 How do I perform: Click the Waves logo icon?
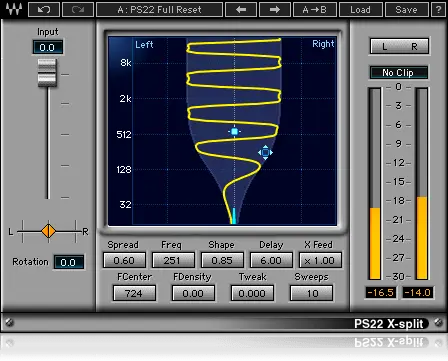14,9
